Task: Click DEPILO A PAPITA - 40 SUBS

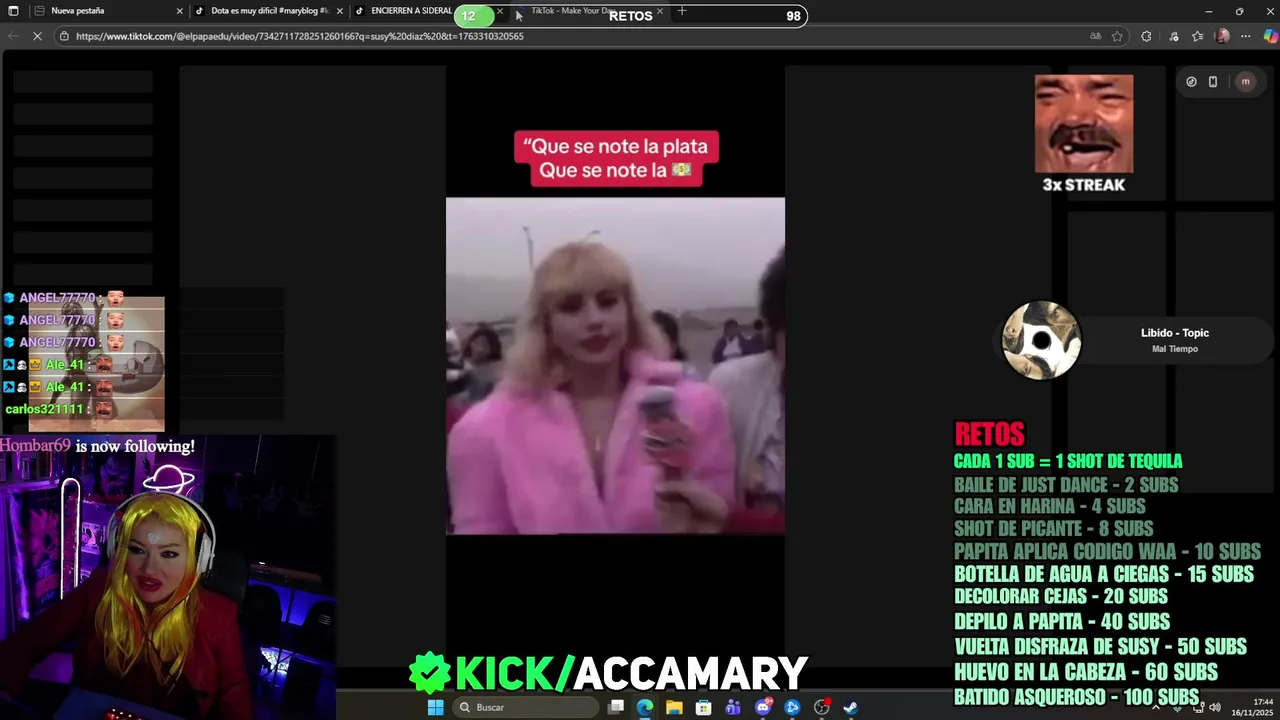Action: [x=1062, y=622]
